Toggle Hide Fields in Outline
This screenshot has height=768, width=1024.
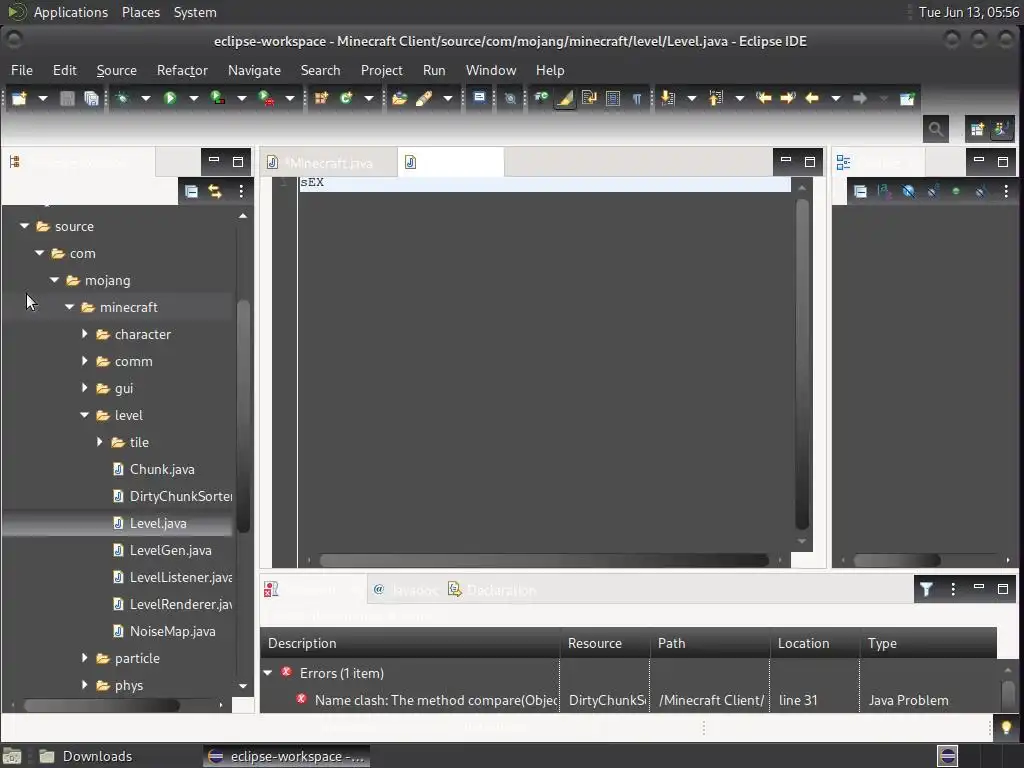[908, 191]
